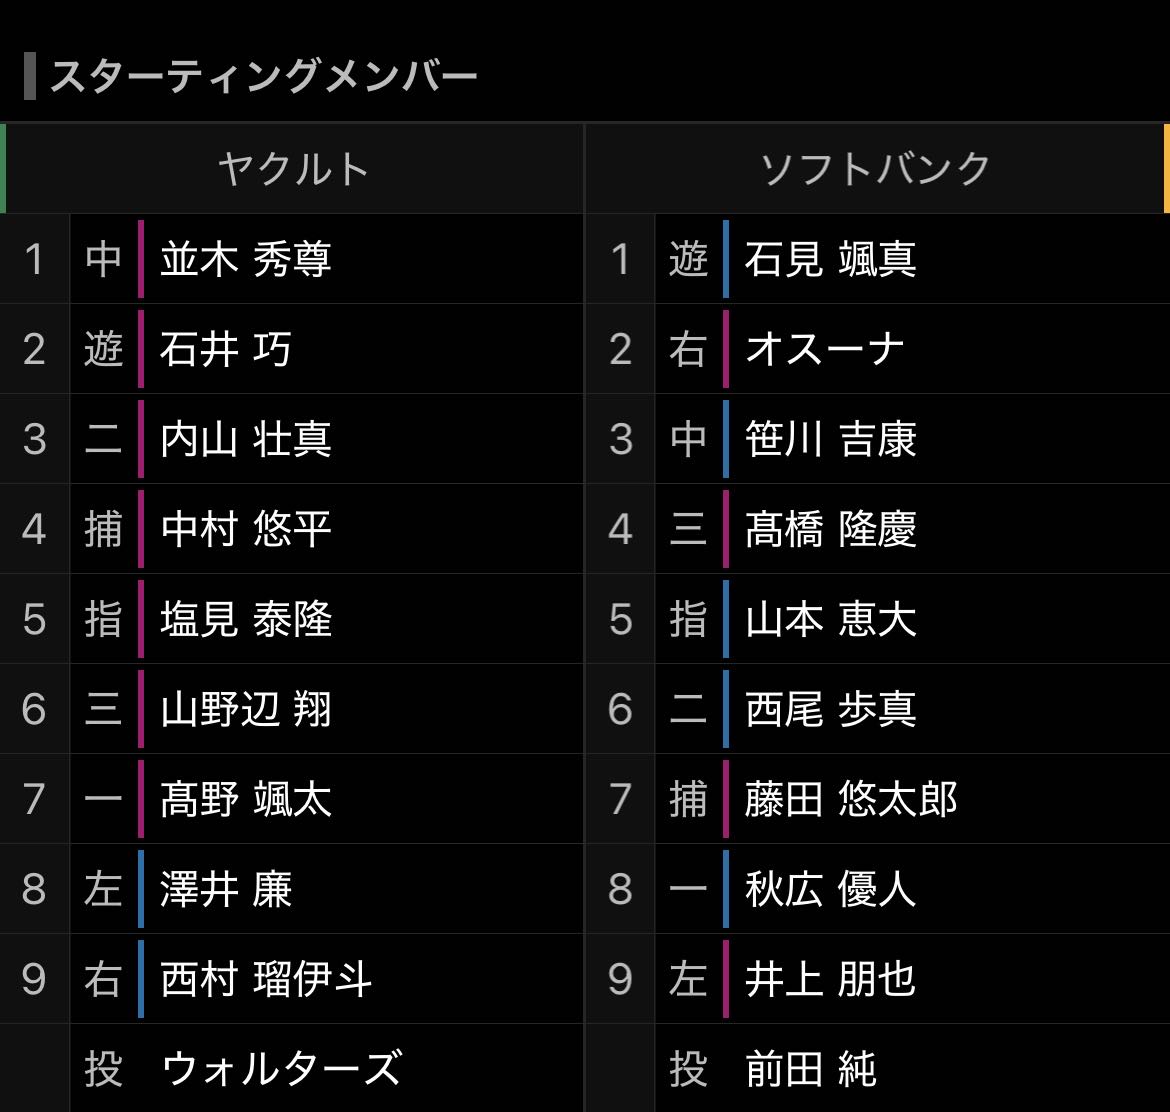Open 内山 壮真 player page
This screenshot has width=1170, height=1112.
click(x=246, y=440)
